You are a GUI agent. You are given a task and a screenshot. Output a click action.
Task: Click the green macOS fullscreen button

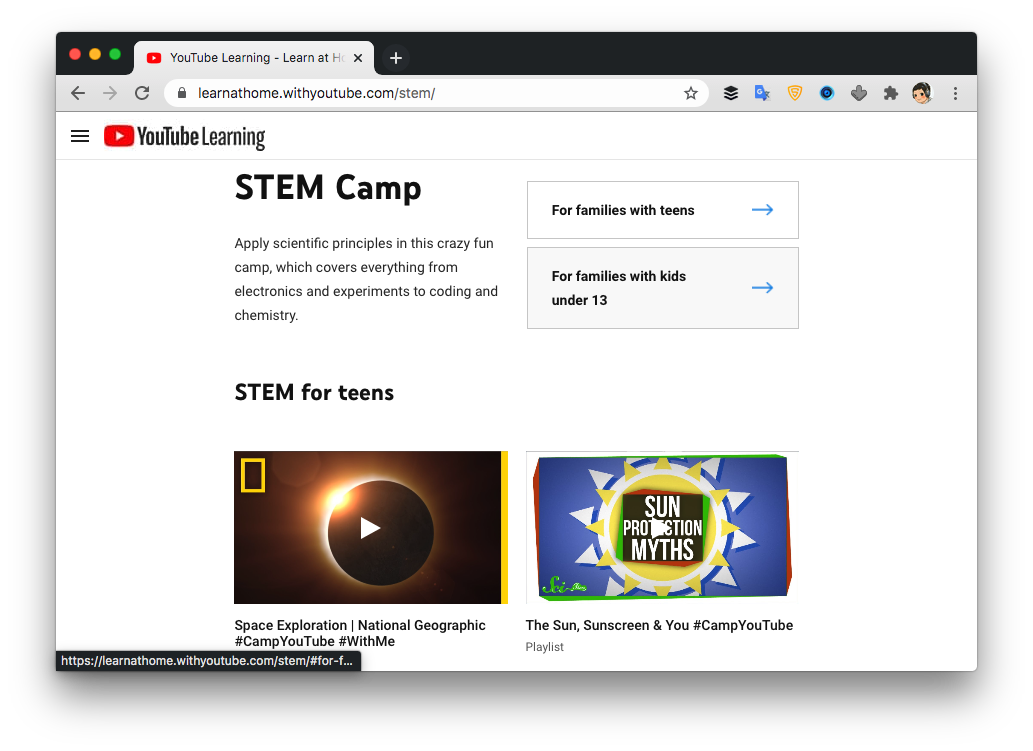[115, 54]
